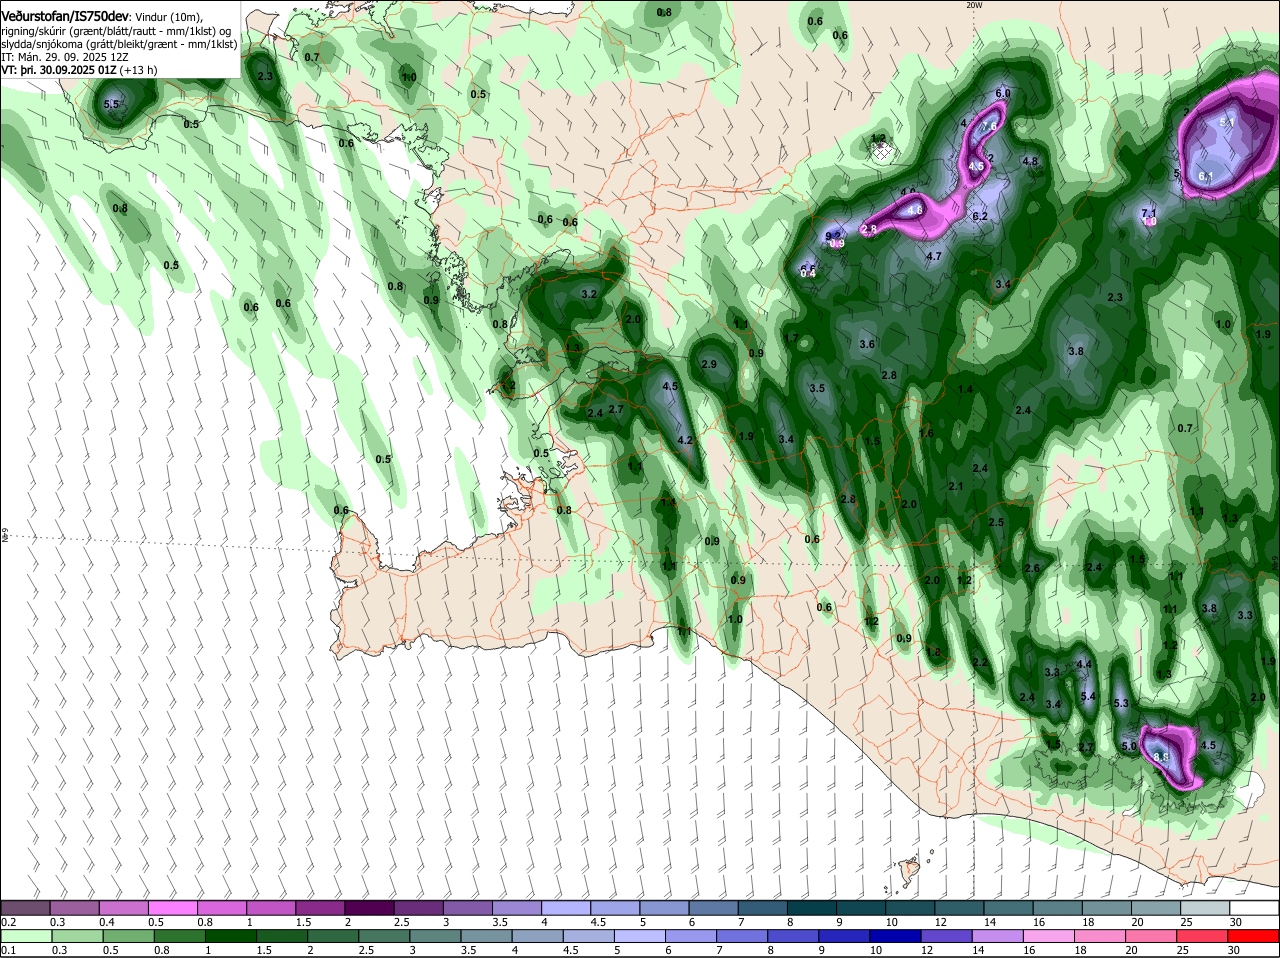Click the '3.6' precipitation value on the map

(x=867, y=344)
